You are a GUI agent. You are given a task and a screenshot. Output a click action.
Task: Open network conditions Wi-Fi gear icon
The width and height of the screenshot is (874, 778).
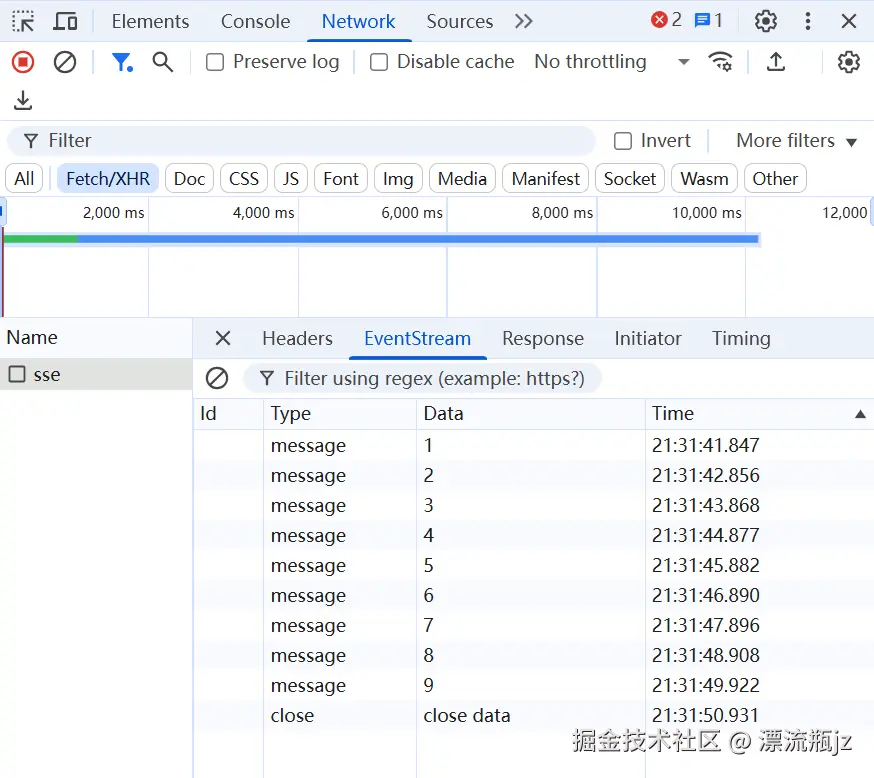720,61
